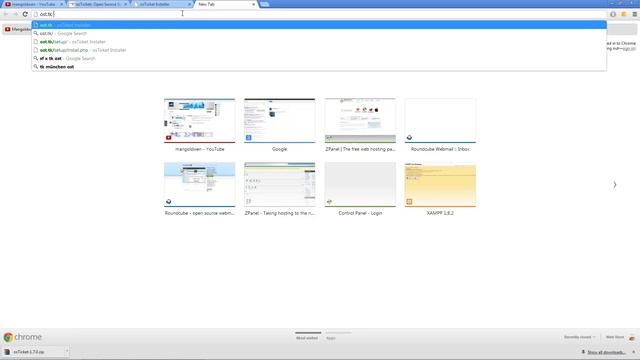This screenshot has height=360, width=640.
Task: Open the Web Store link
Action: click(615, 337)
